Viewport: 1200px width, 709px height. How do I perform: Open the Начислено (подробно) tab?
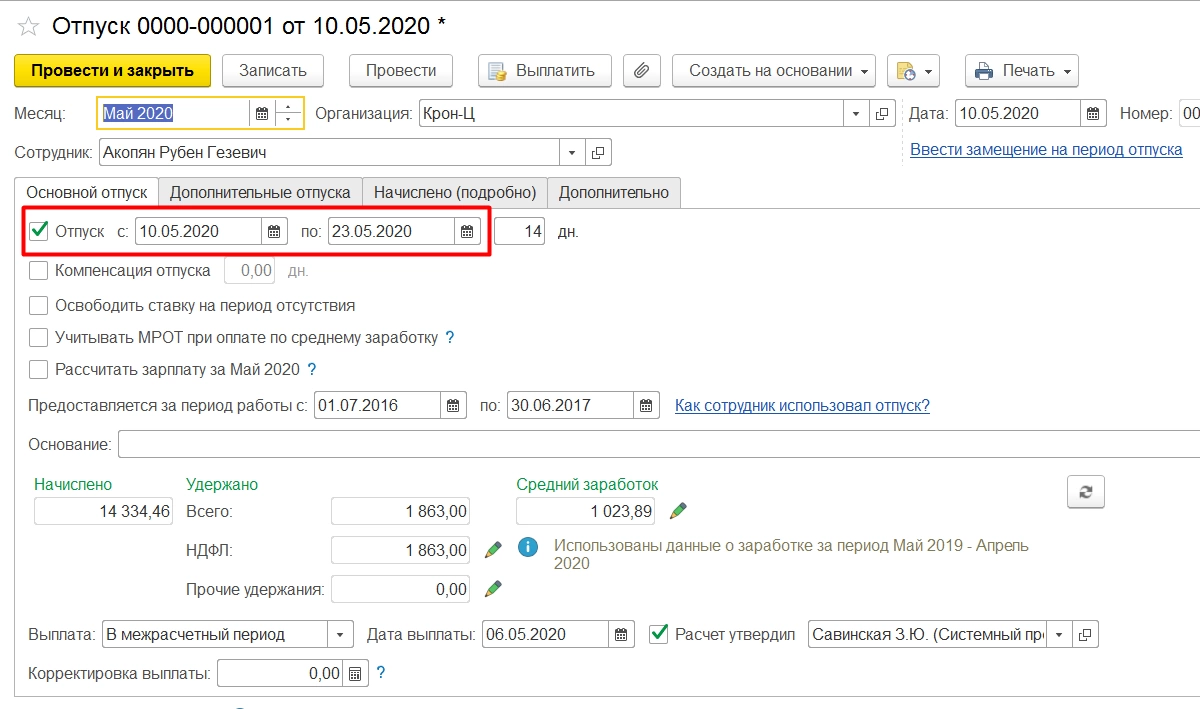[455, 192]
